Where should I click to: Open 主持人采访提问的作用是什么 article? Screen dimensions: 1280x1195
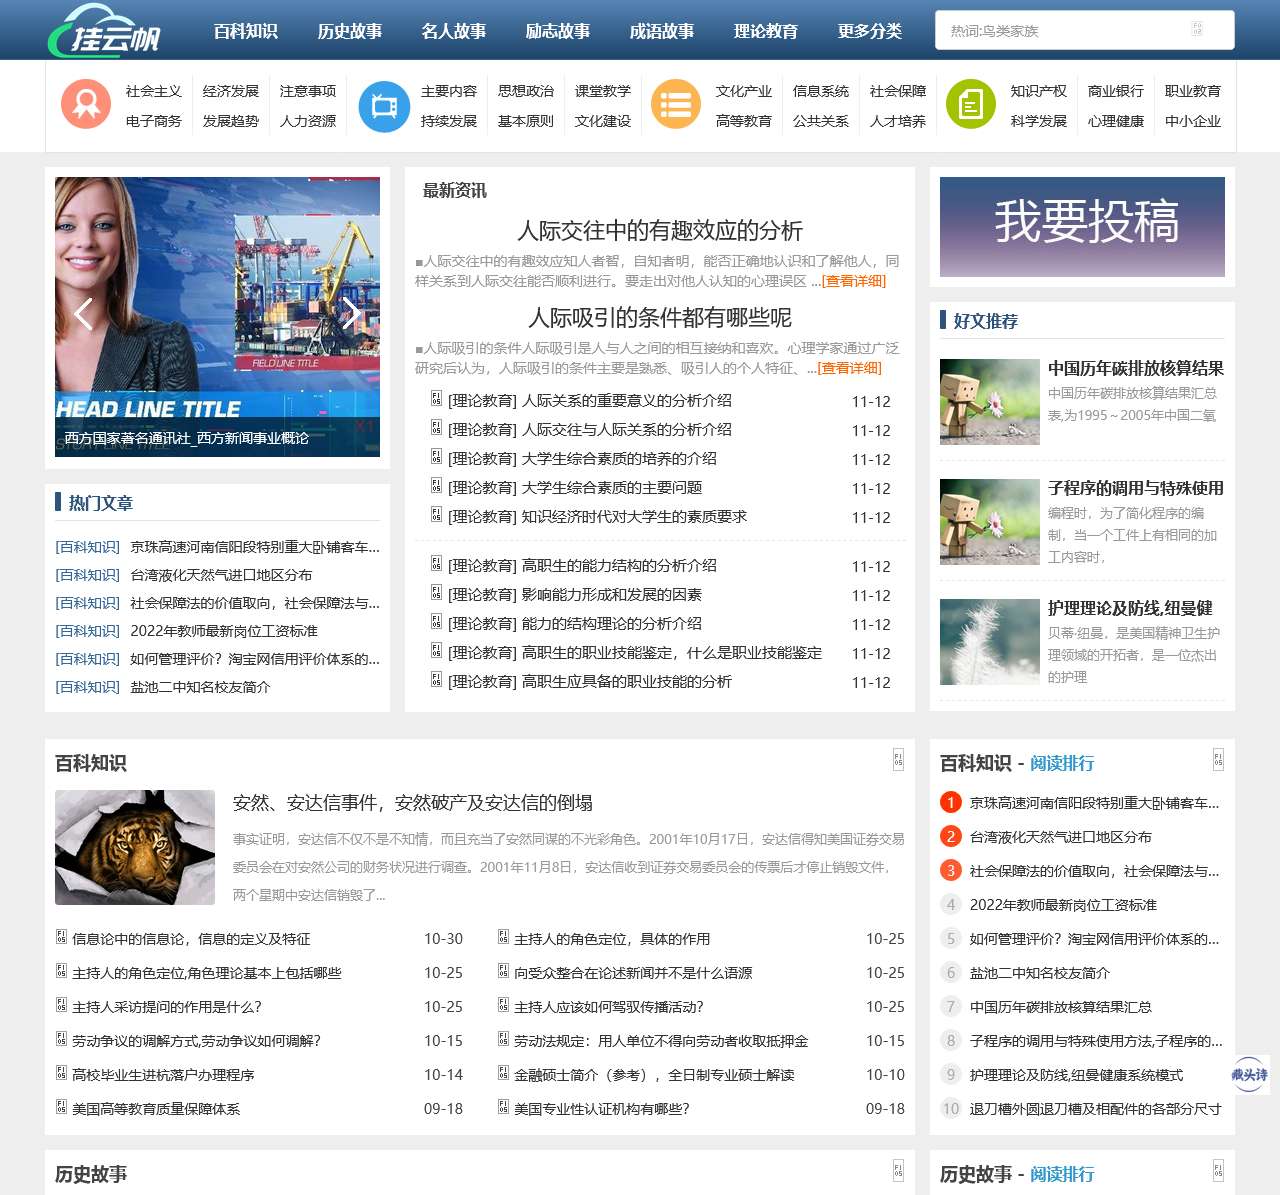[x=167, y=1007]
